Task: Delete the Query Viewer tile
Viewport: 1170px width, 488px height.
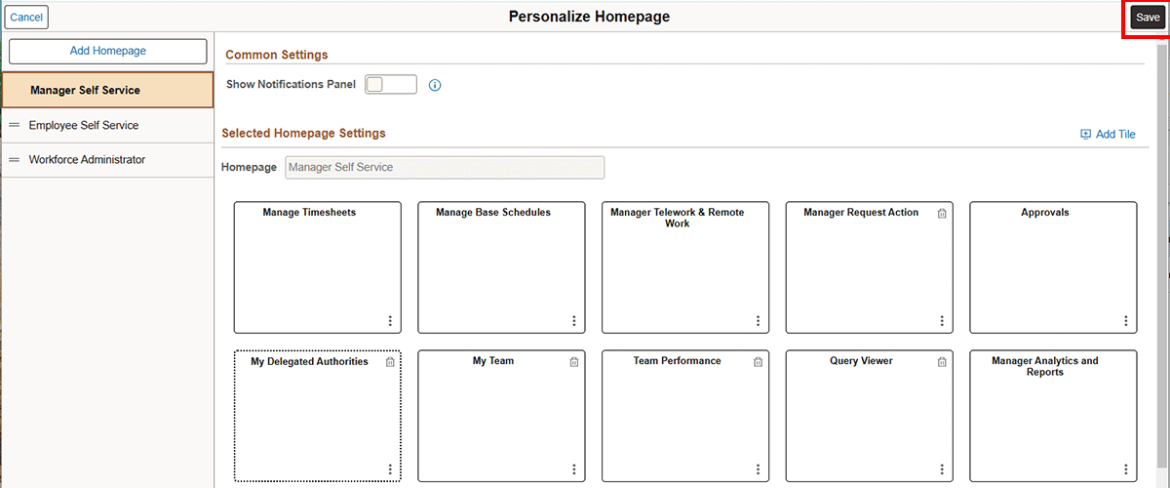Action: coord(942,362)
